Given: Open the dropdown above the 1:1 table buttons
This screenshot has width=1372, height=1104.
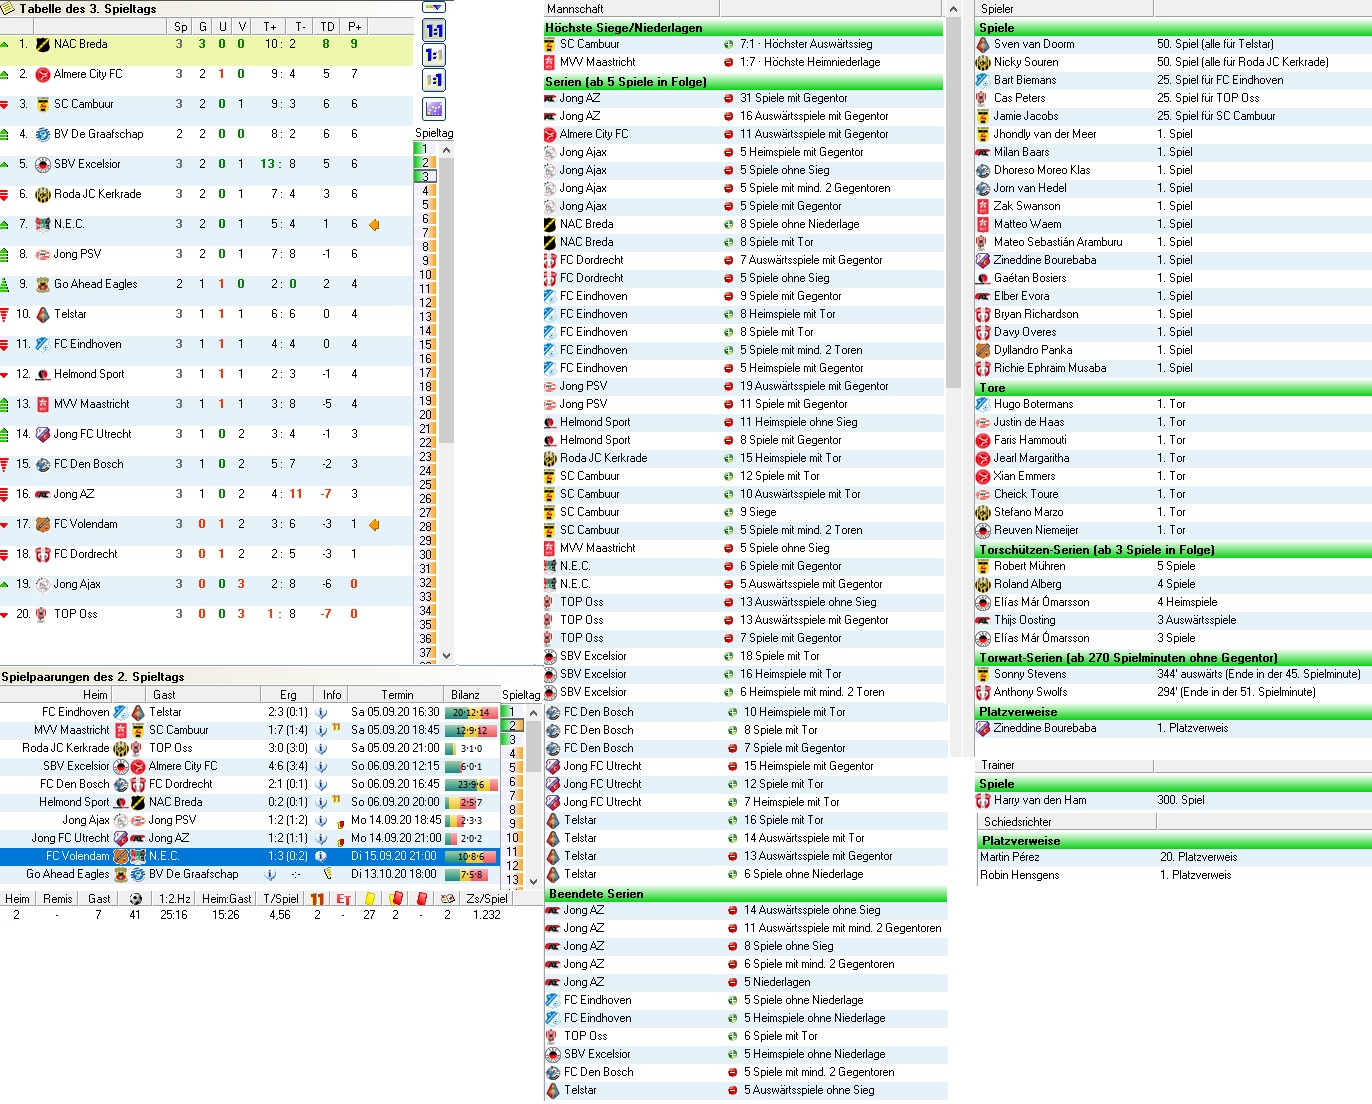Looking at the screenshot, I should click(434, 7).
